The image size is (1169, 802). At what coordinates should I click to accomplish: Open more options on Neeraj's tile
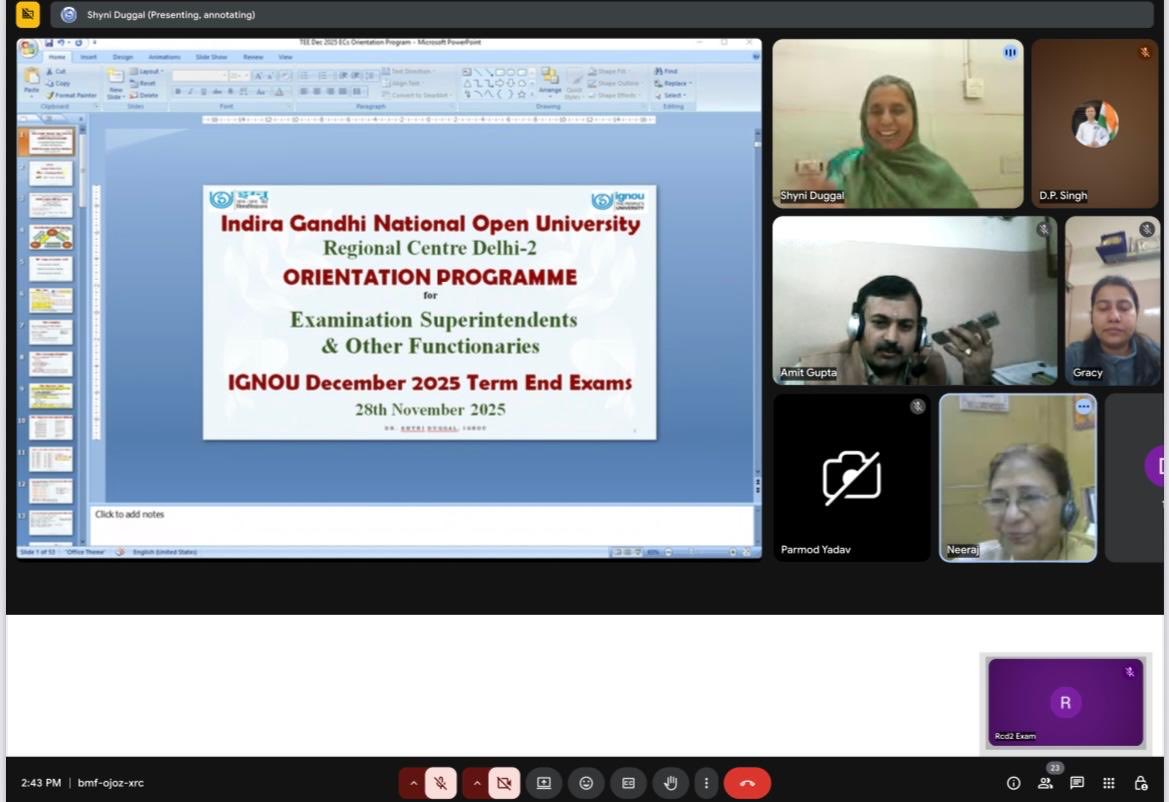(1083, 406)
